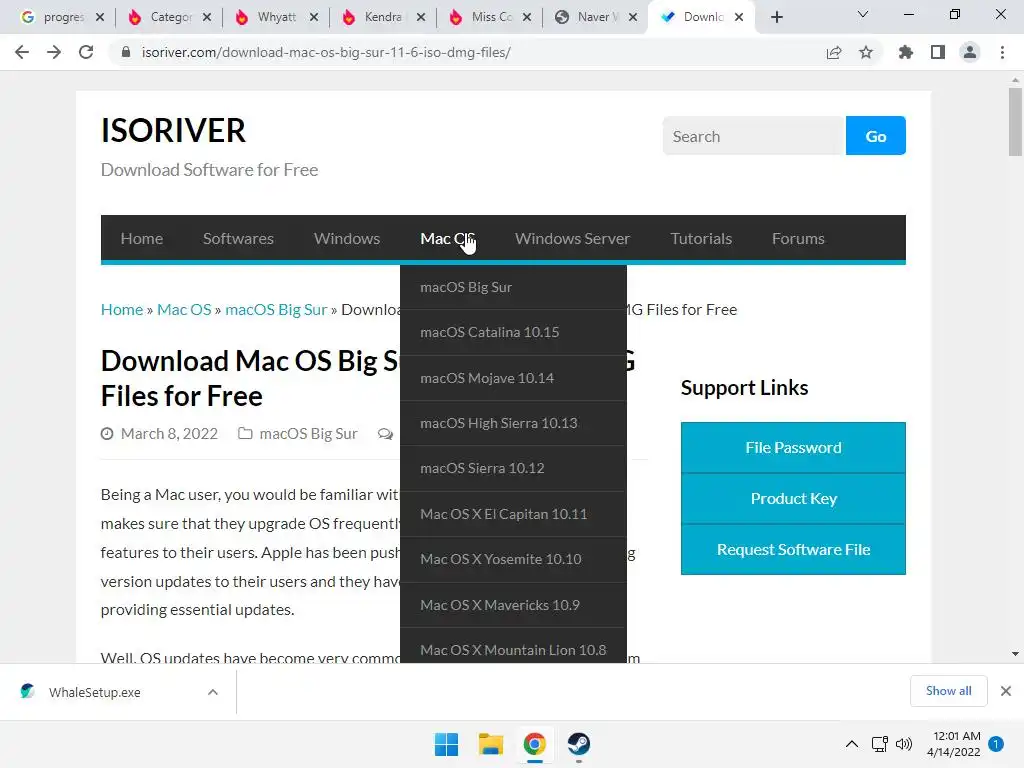1024x768 pixels.
Task: Select Mac OS X Mavericks 10.9
Action: point(513,605)
